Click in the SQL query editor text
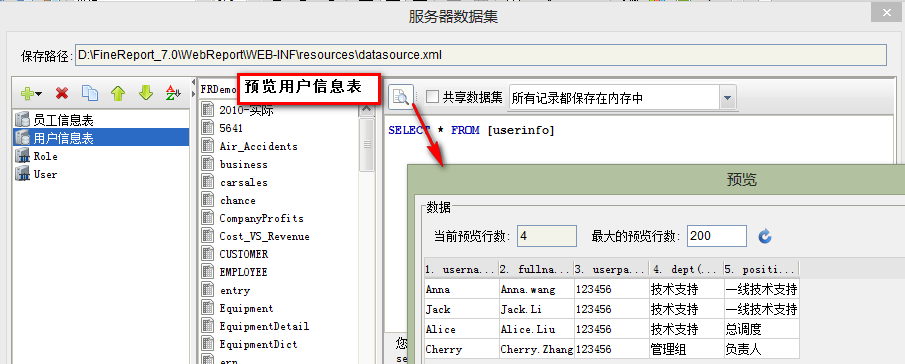This screenshot has width=905, height=364. pyautogui.click(x=471, y=130)
